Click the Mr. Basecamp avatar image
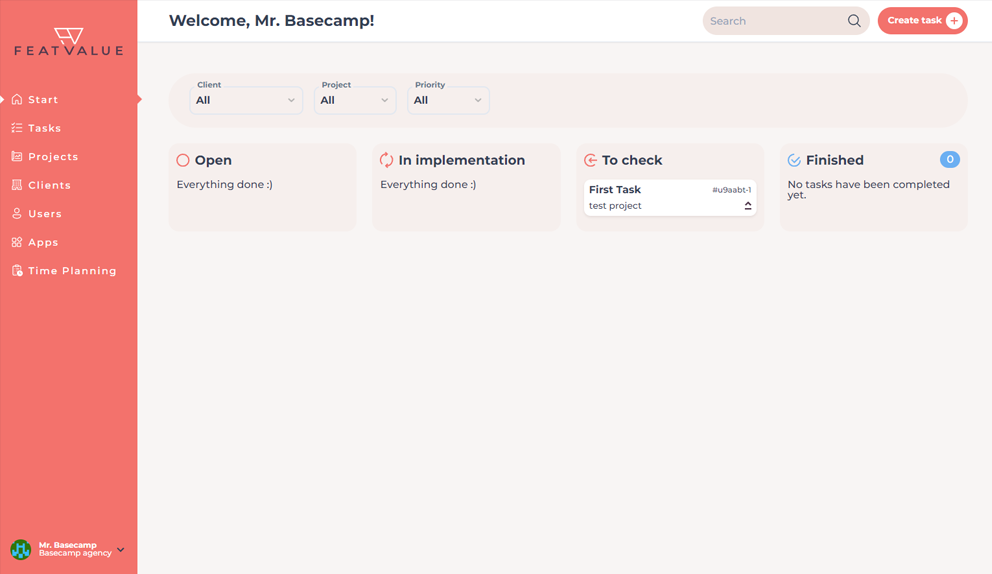Viewport: 992px width, 574px height. (x=20, y=550)
